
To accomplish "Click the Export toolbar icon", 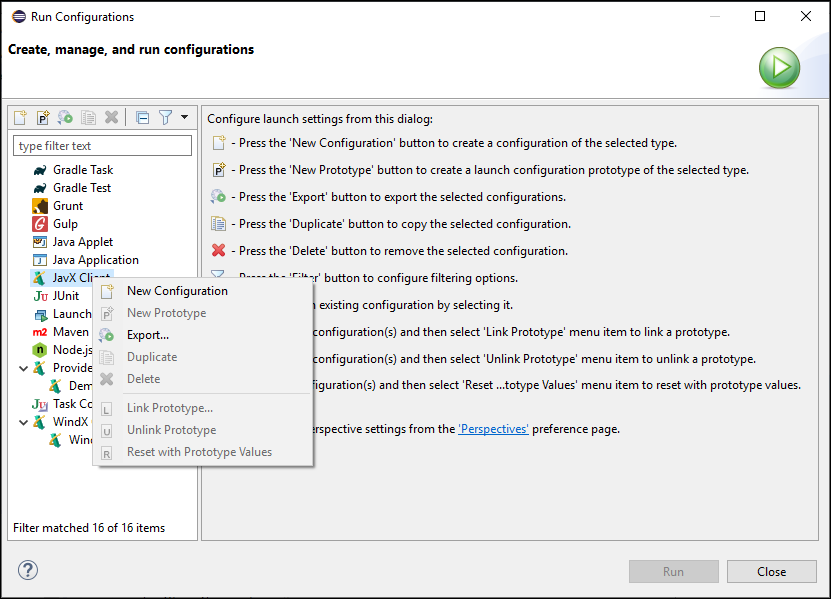I will coord(65,117).
